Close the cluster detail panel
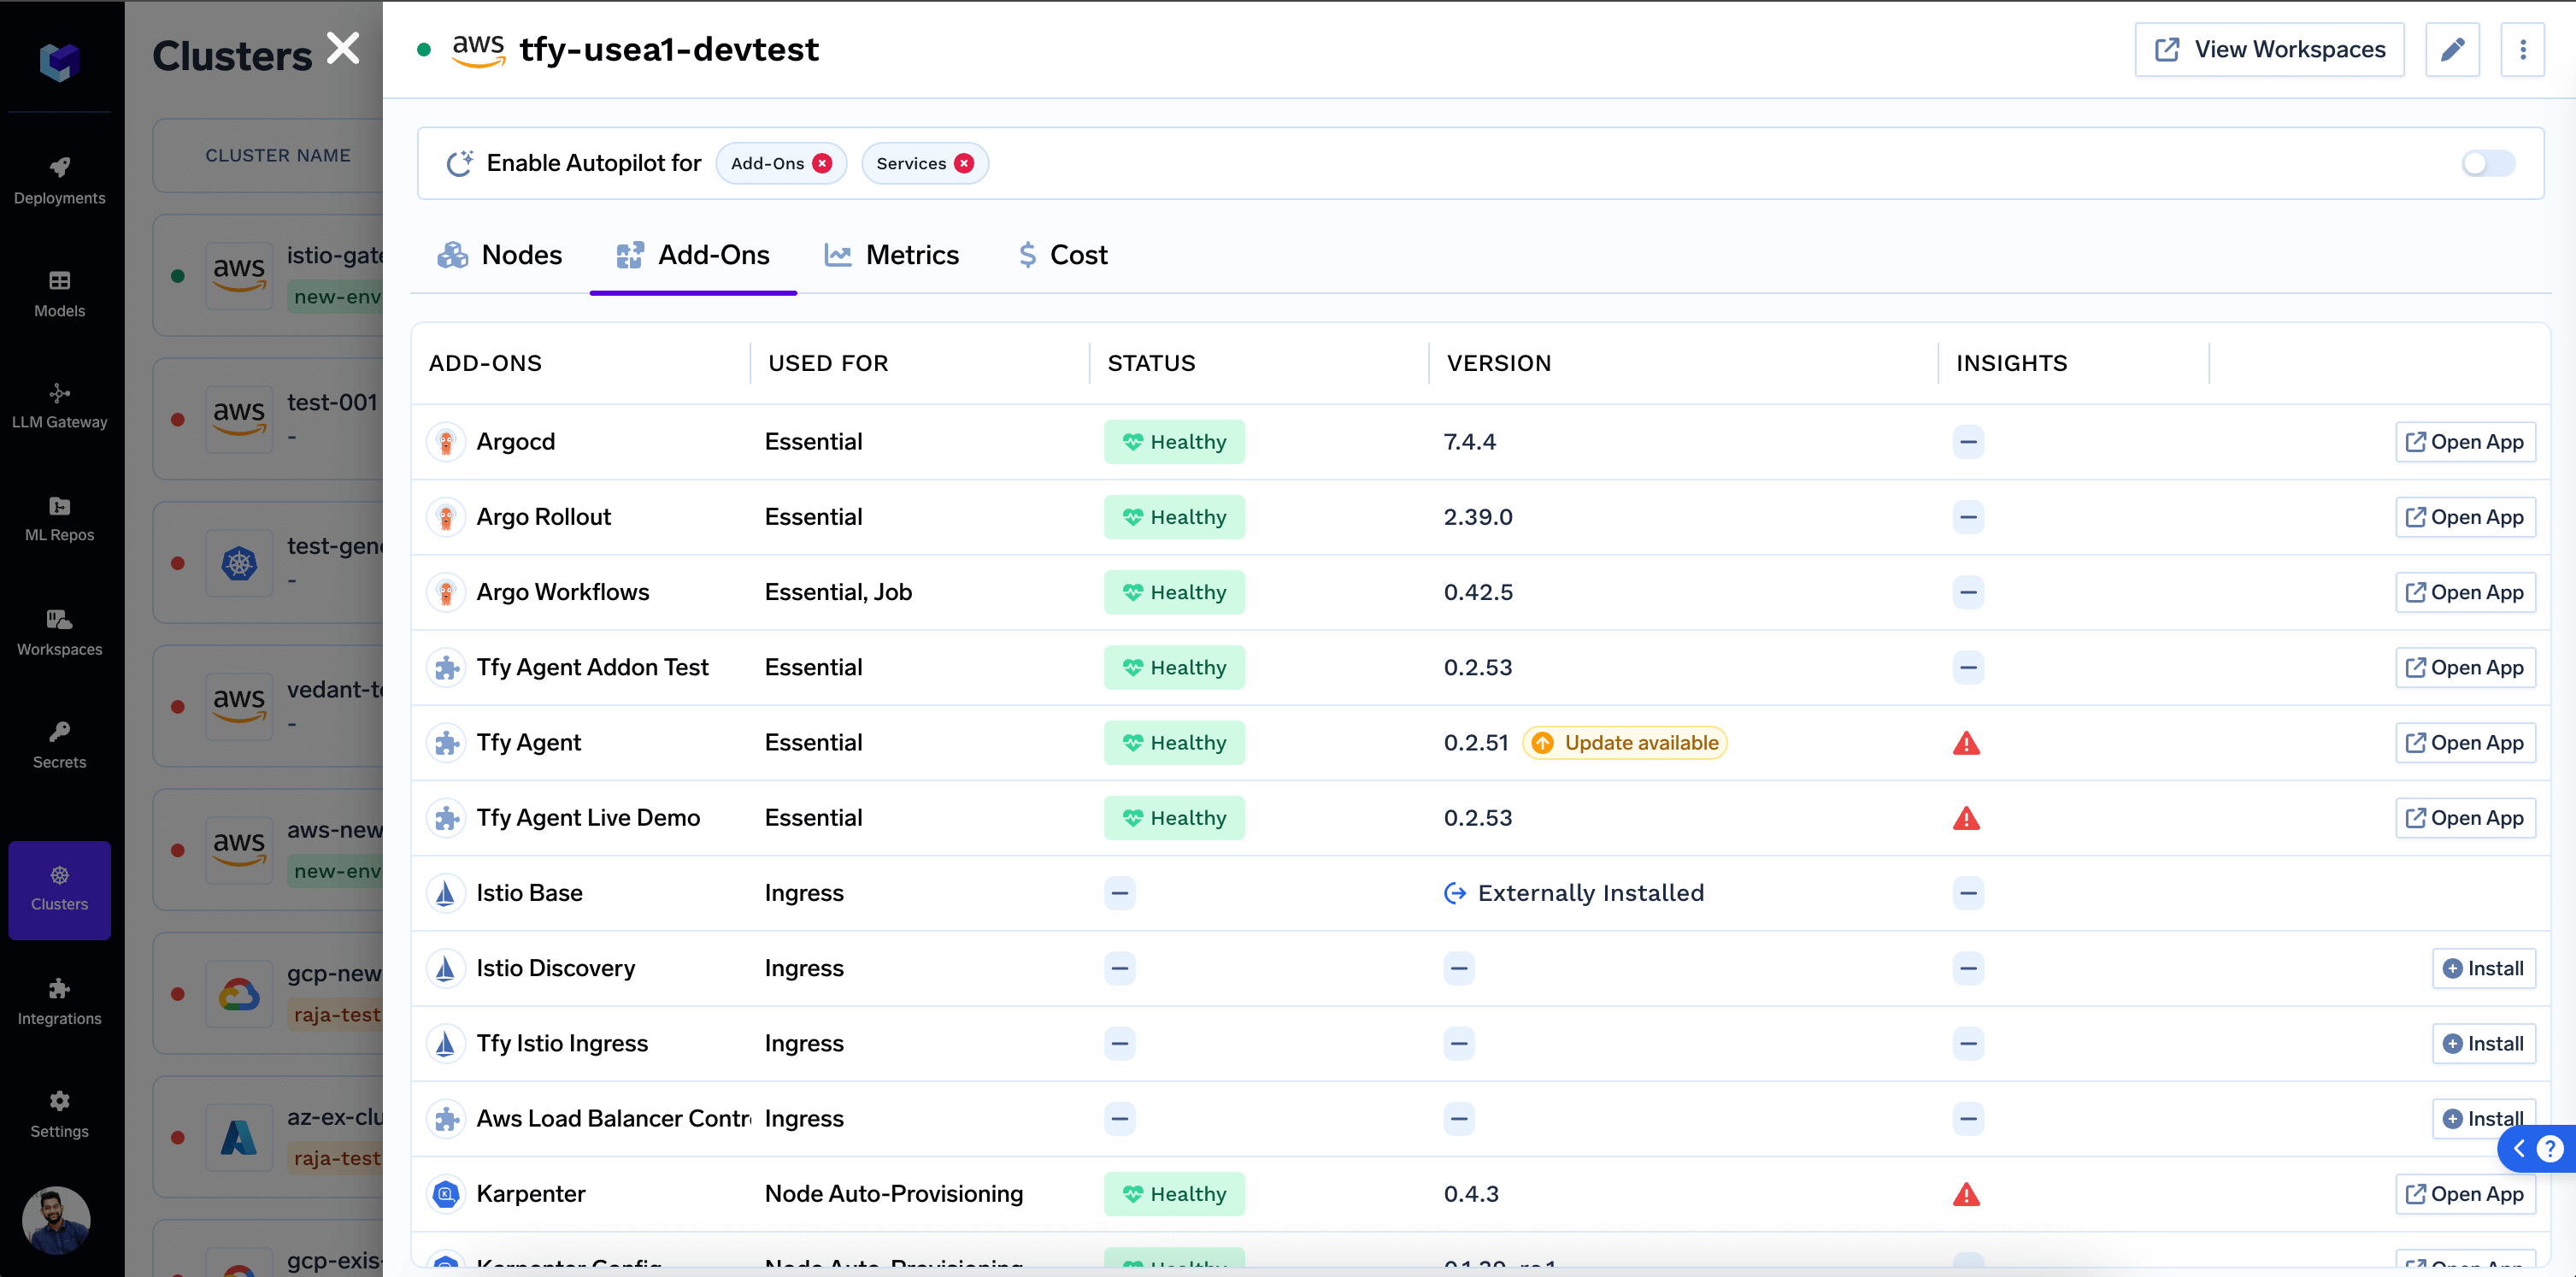This screenshot has width=2576, height=1277. [343, 48]
